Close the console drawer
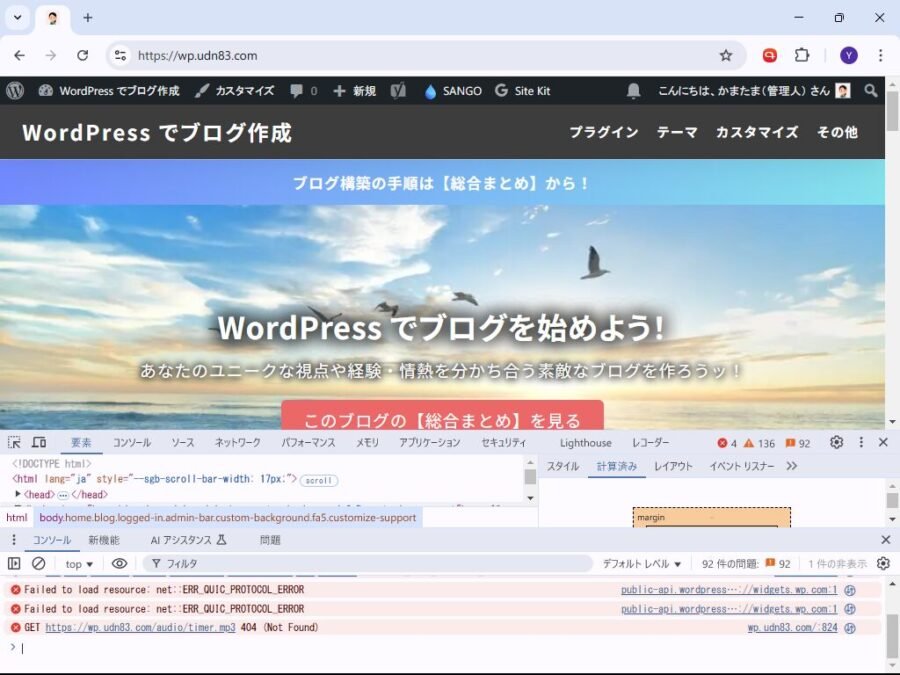 pos(886,540)
